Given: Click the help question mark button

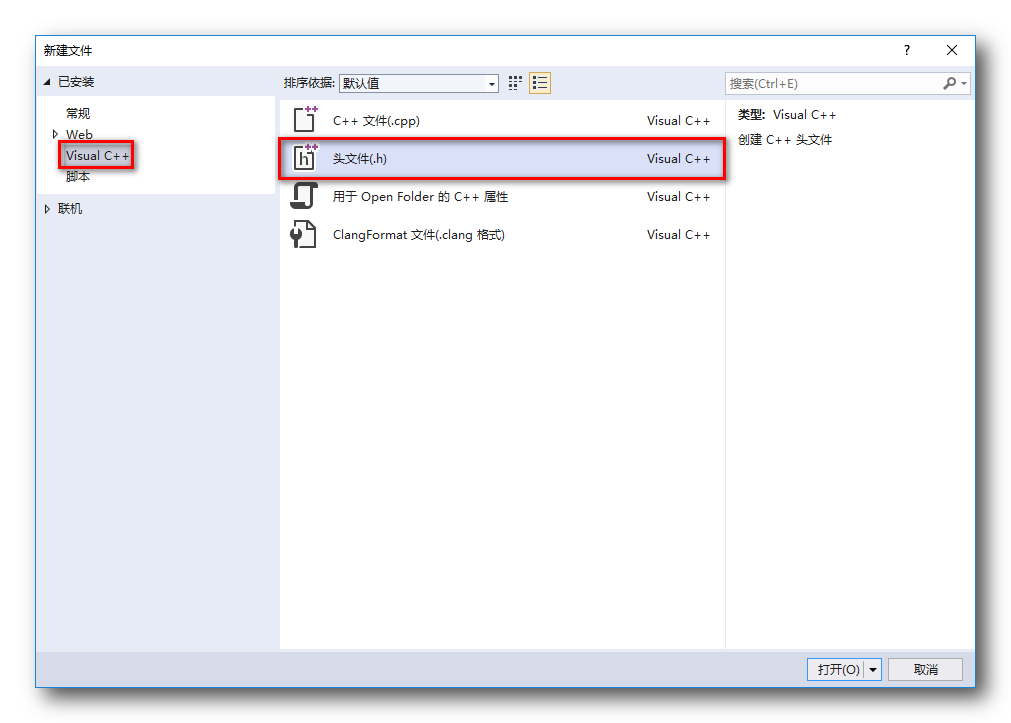Looking at the screenshot, I should [907, 50].
